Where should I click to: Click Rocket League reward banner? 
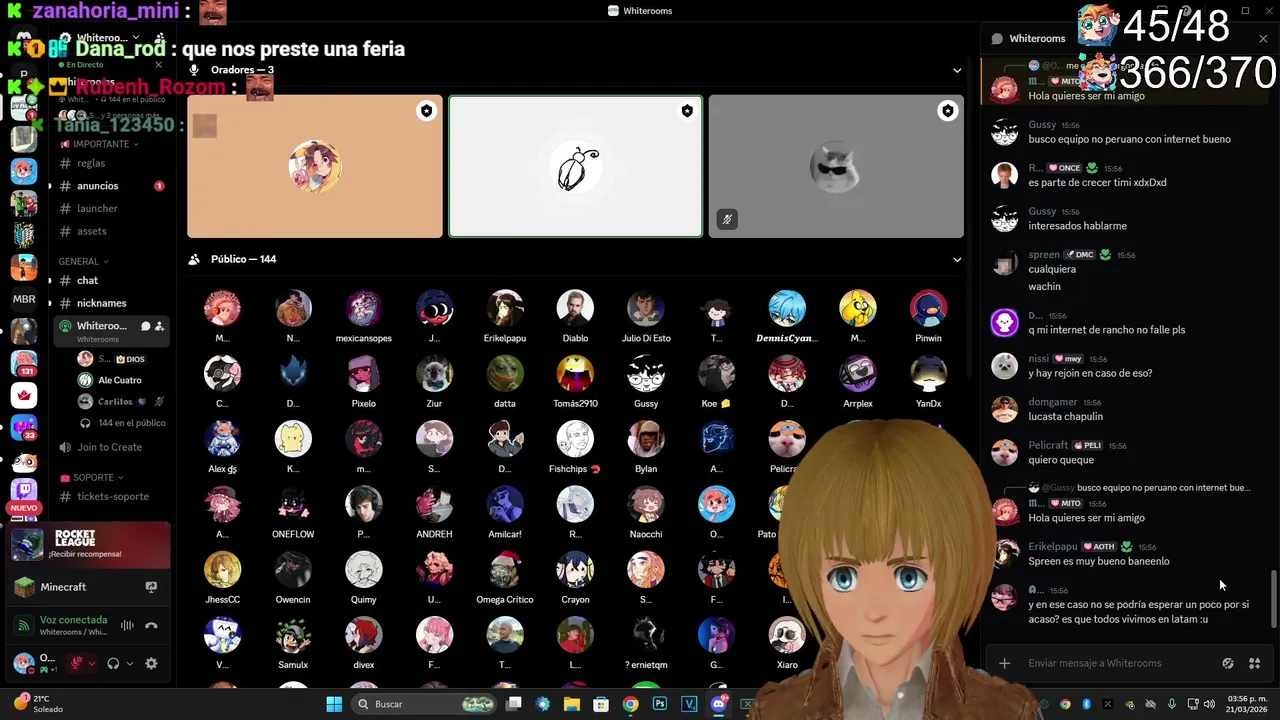(x=88, y=544)
